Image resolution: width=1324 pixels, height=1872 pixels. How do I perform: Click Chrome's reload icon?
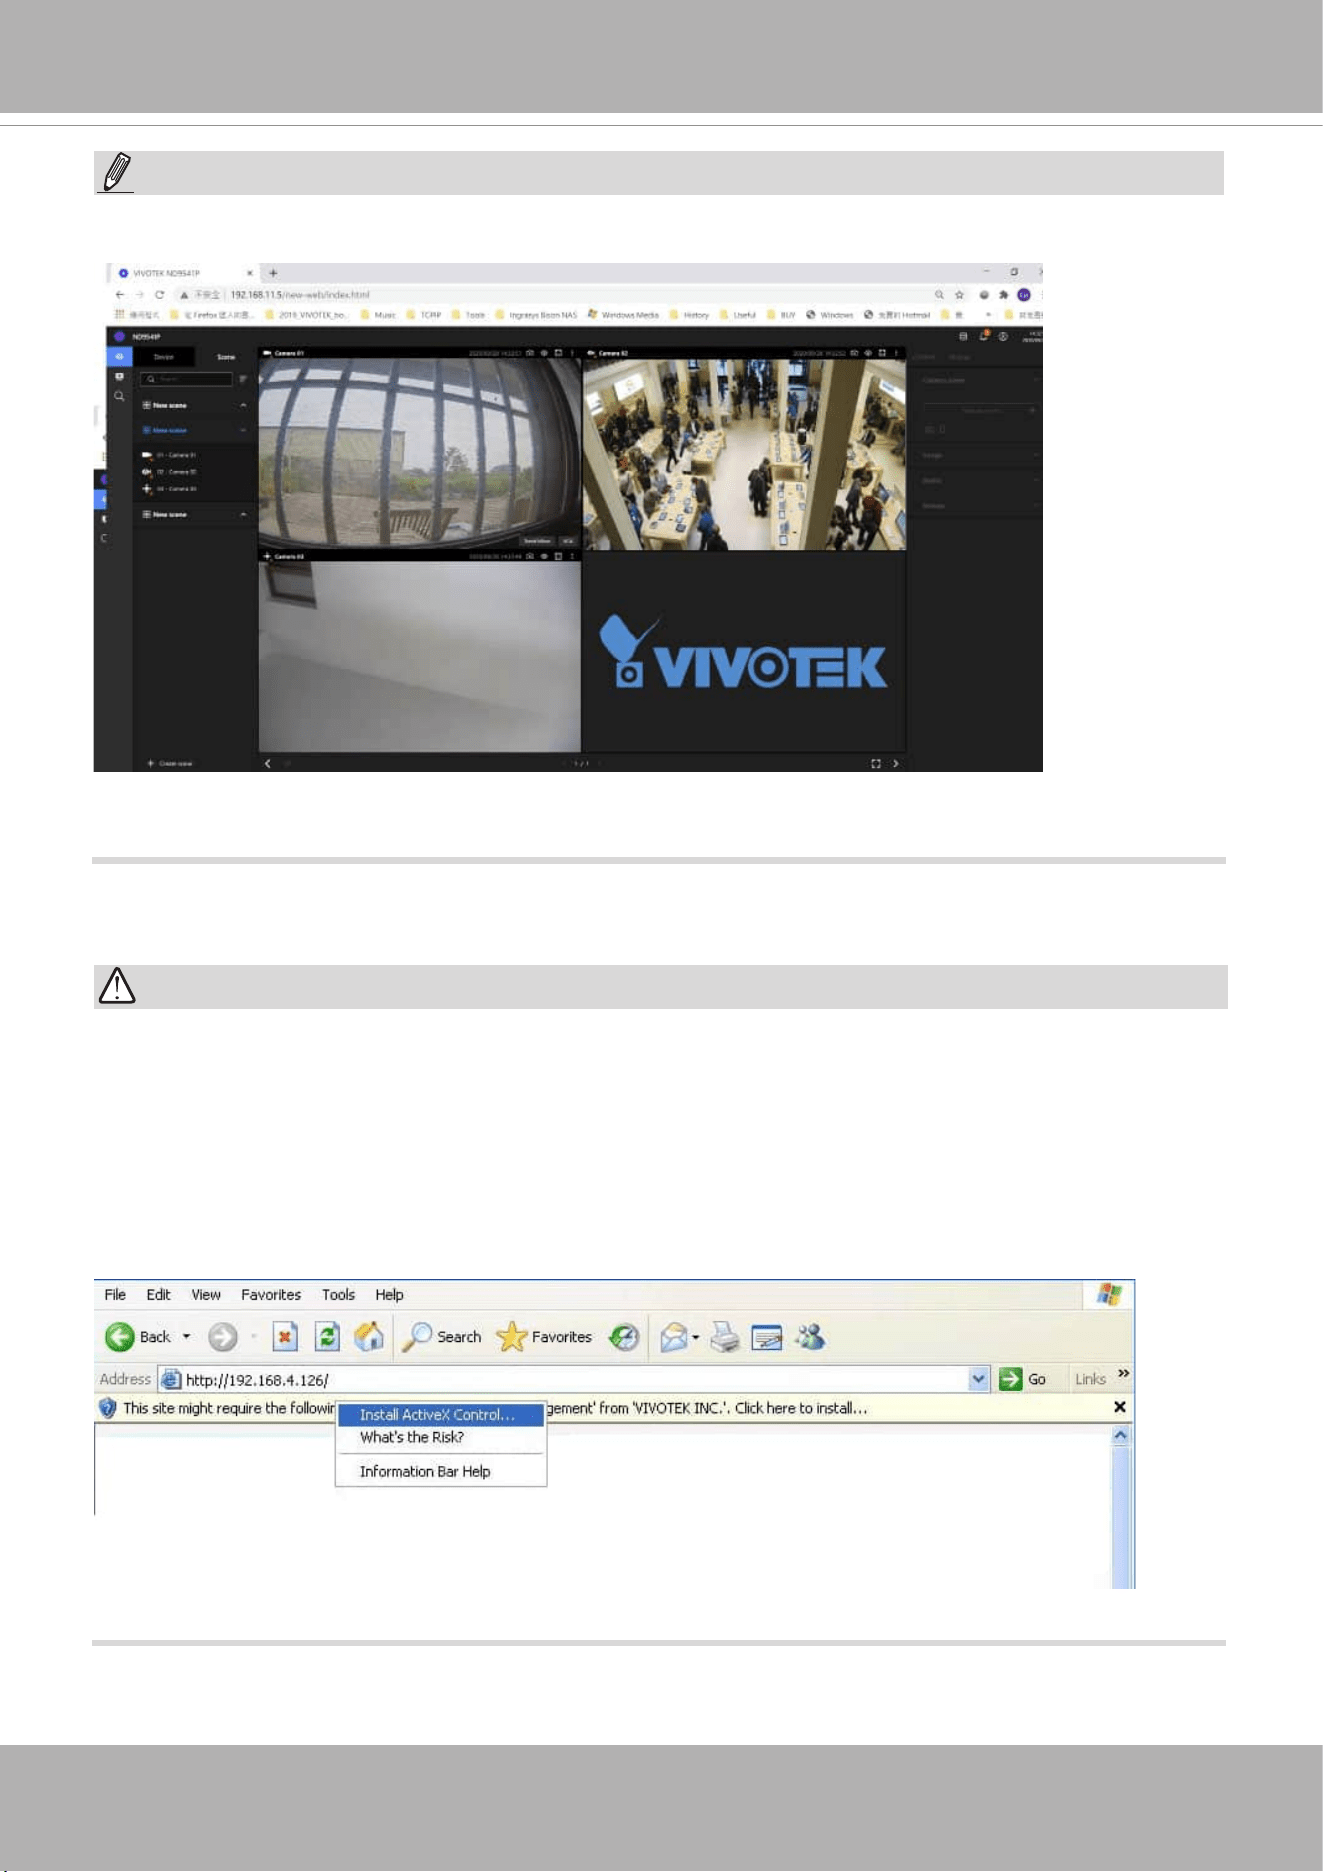pos(159,295)
